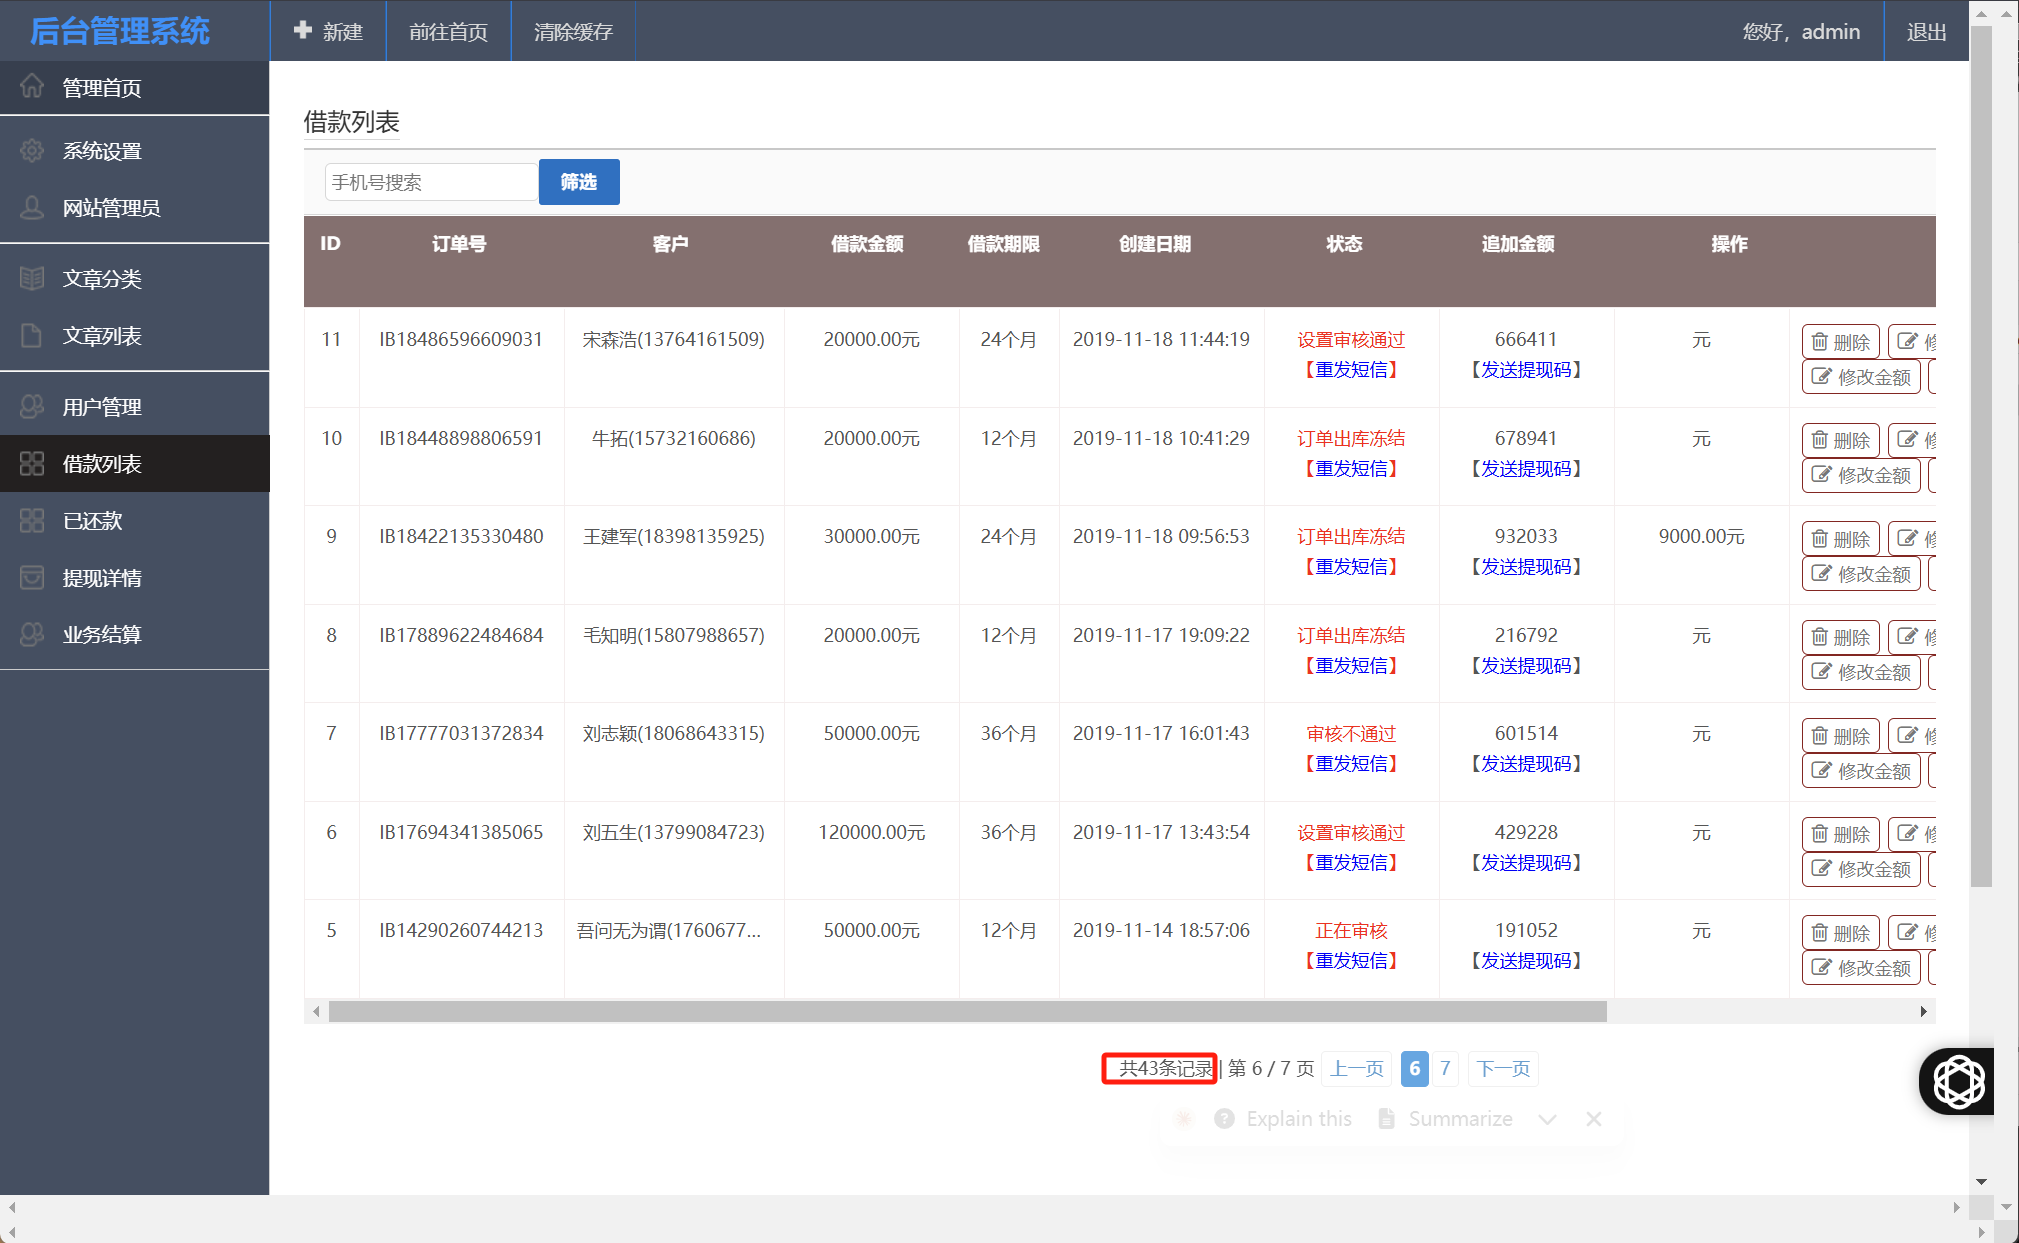Image resolution: width=2019 pixels, height=1243 pixels.
Task: Click the blue 筛选 button
Action: coord(579,182)
